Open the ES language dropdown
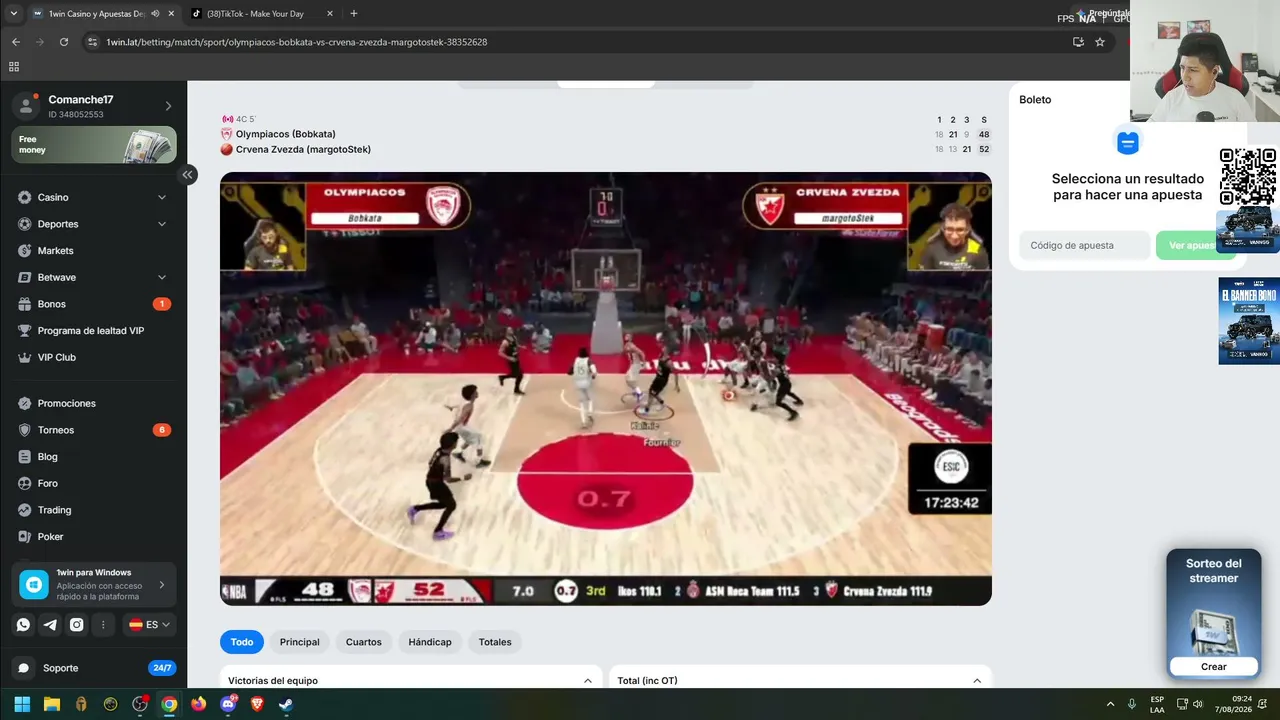 click(x=150, y=625)
